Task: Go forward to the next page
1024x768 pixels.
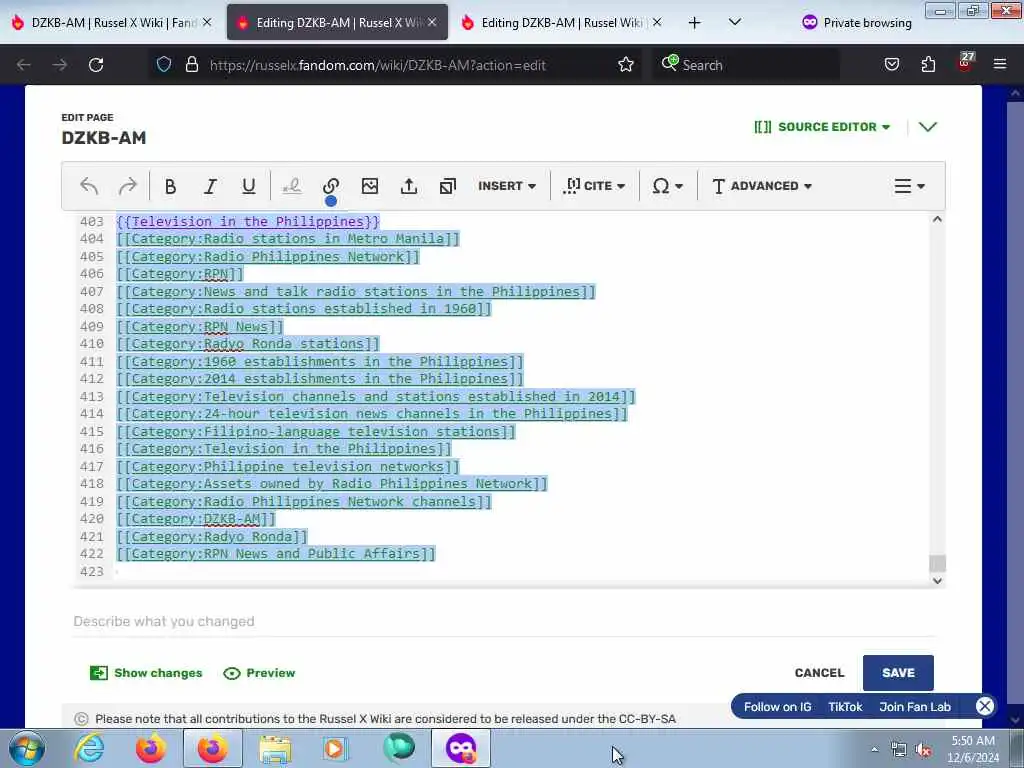Action: click(59, 65)
